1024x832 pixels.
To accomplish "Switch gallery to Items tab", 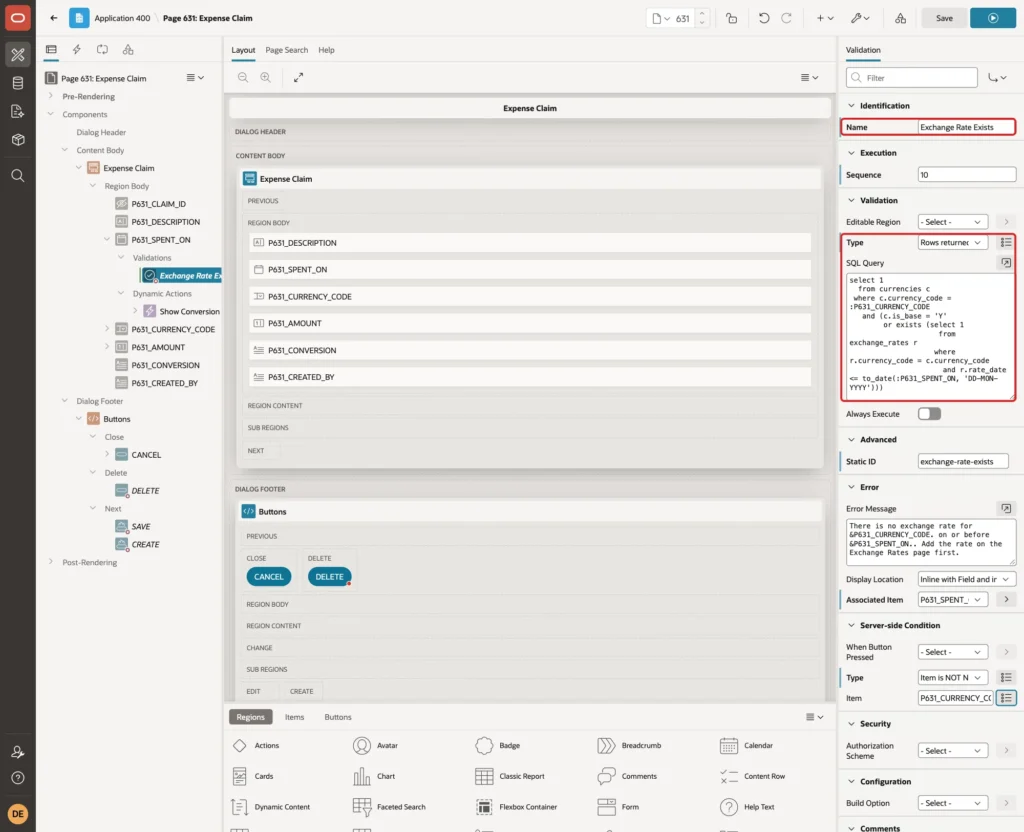I will (295, 717).
